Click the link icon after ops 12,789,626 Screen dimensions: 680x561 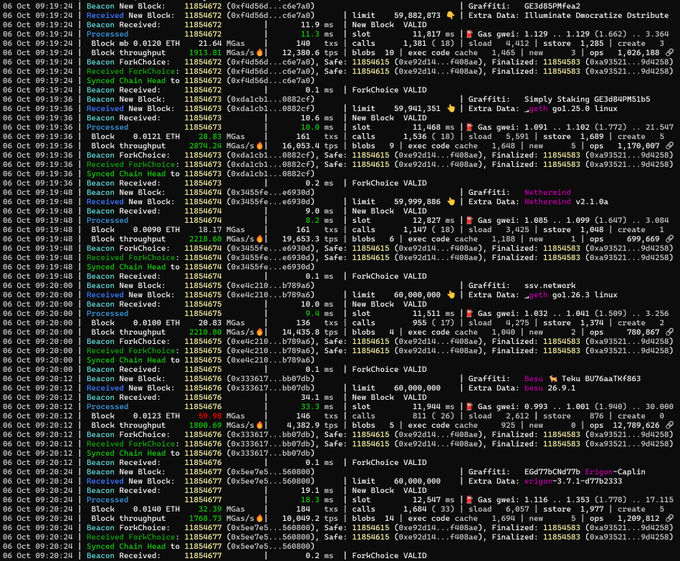(x=670, y=425)
